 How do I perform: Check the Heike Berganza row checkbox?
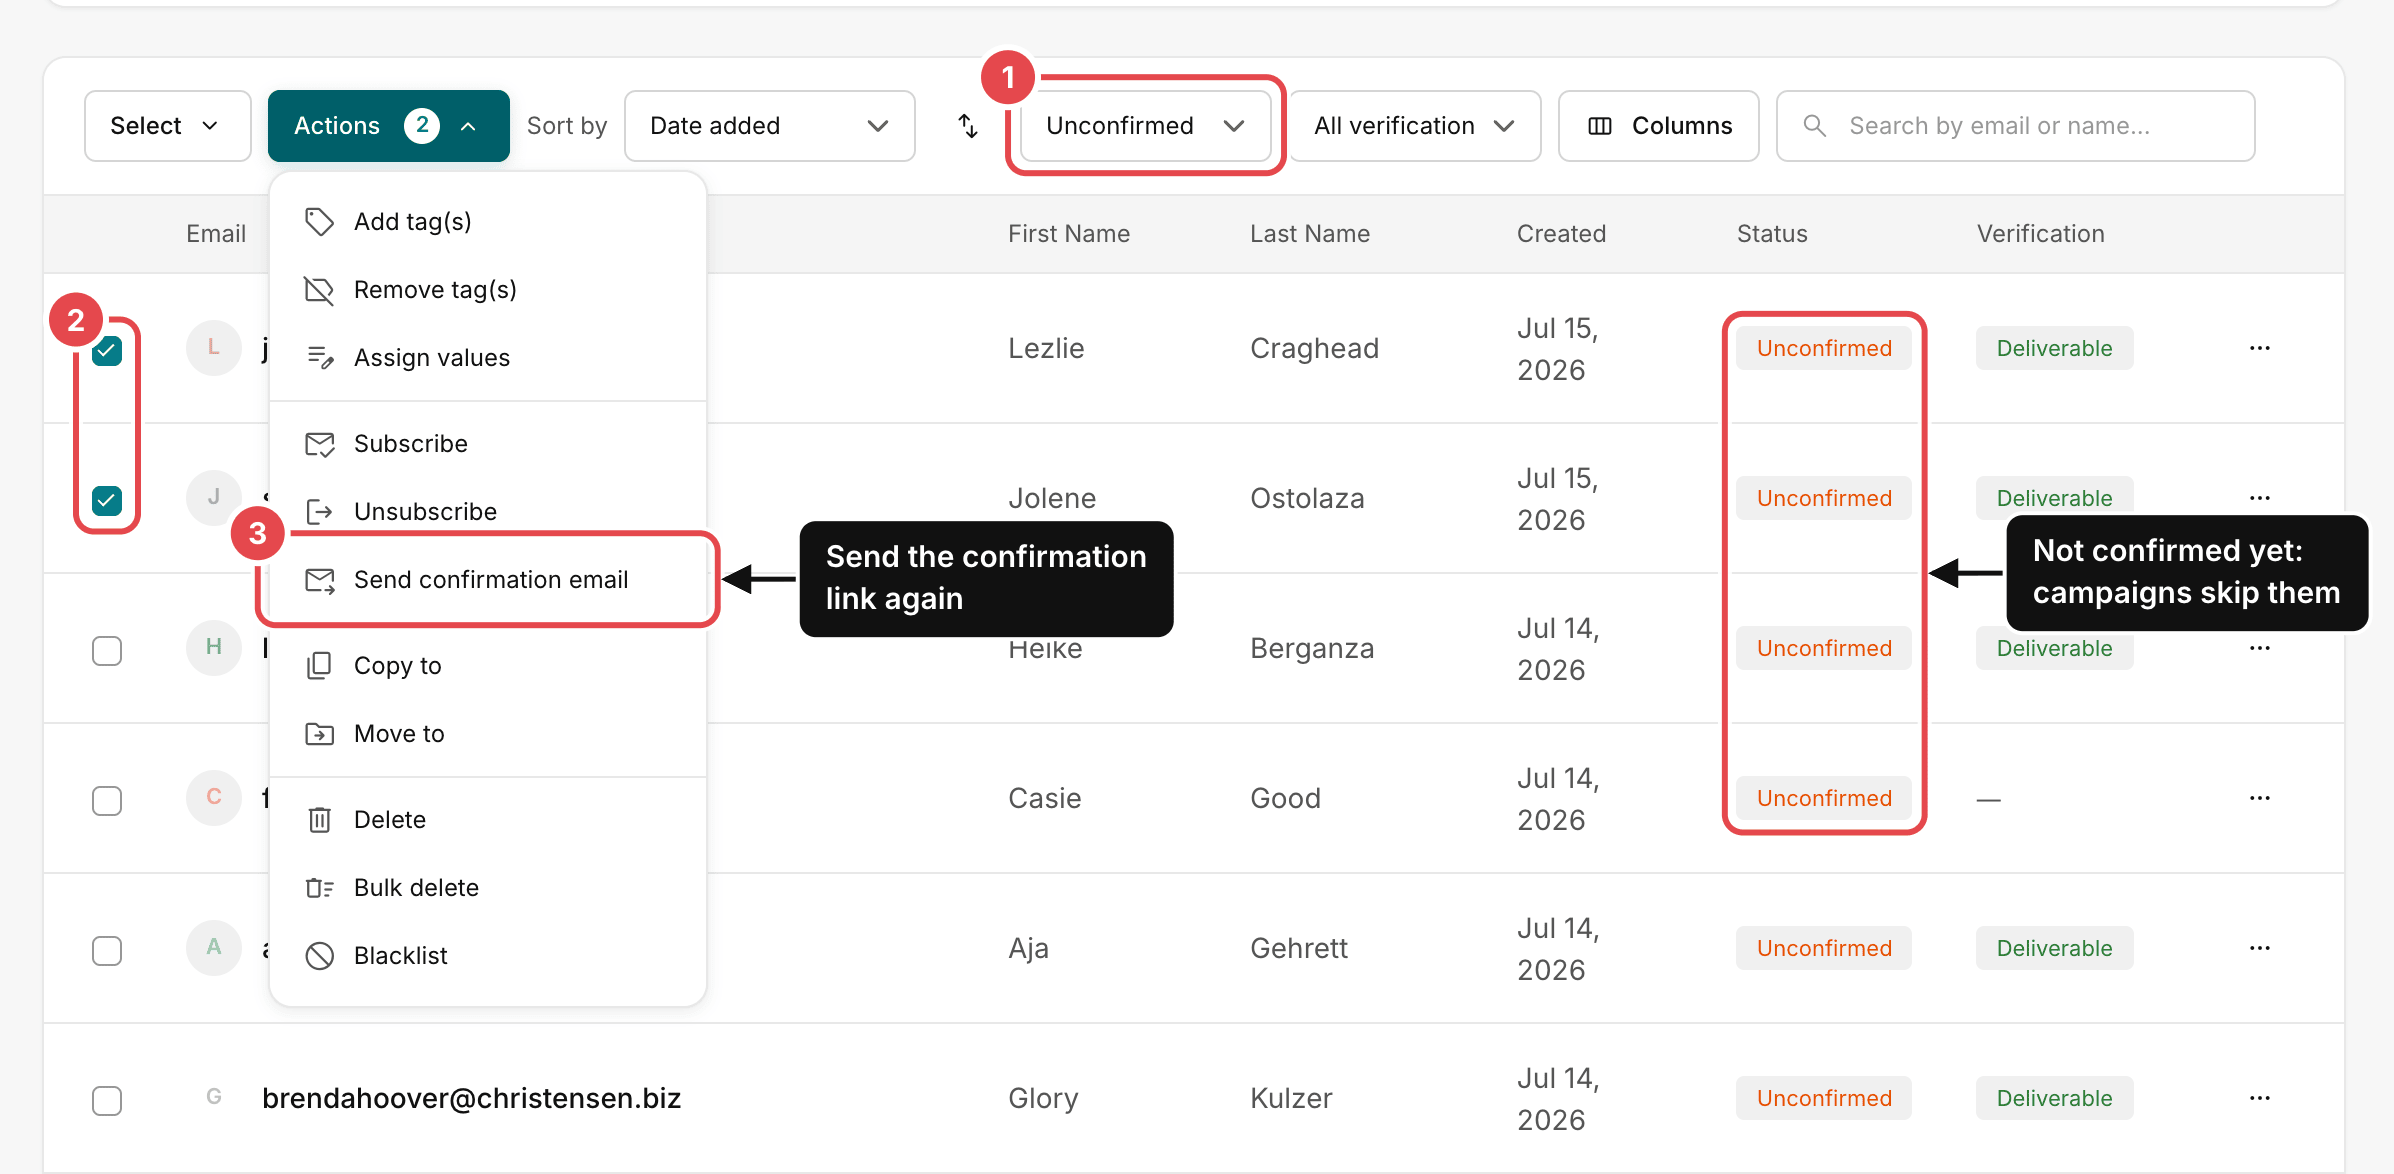tap(107, 651)
